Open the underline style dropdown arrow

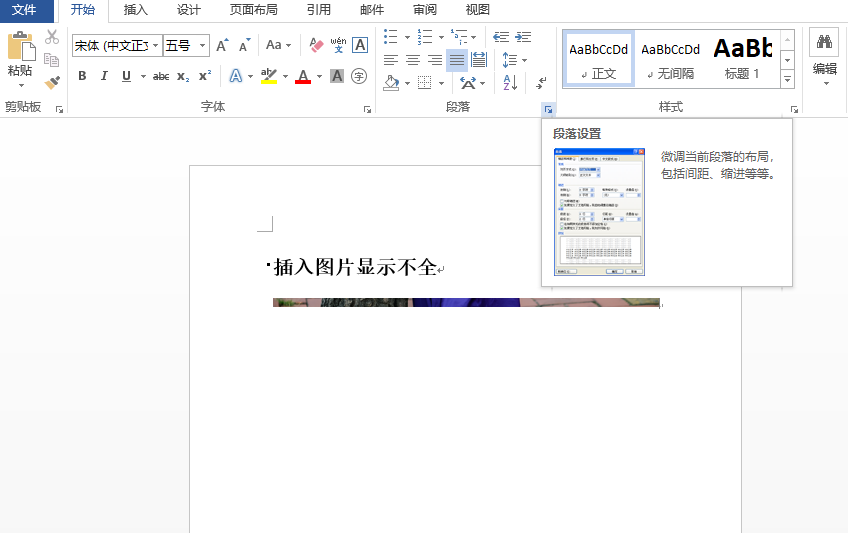(x=143, y=77)
